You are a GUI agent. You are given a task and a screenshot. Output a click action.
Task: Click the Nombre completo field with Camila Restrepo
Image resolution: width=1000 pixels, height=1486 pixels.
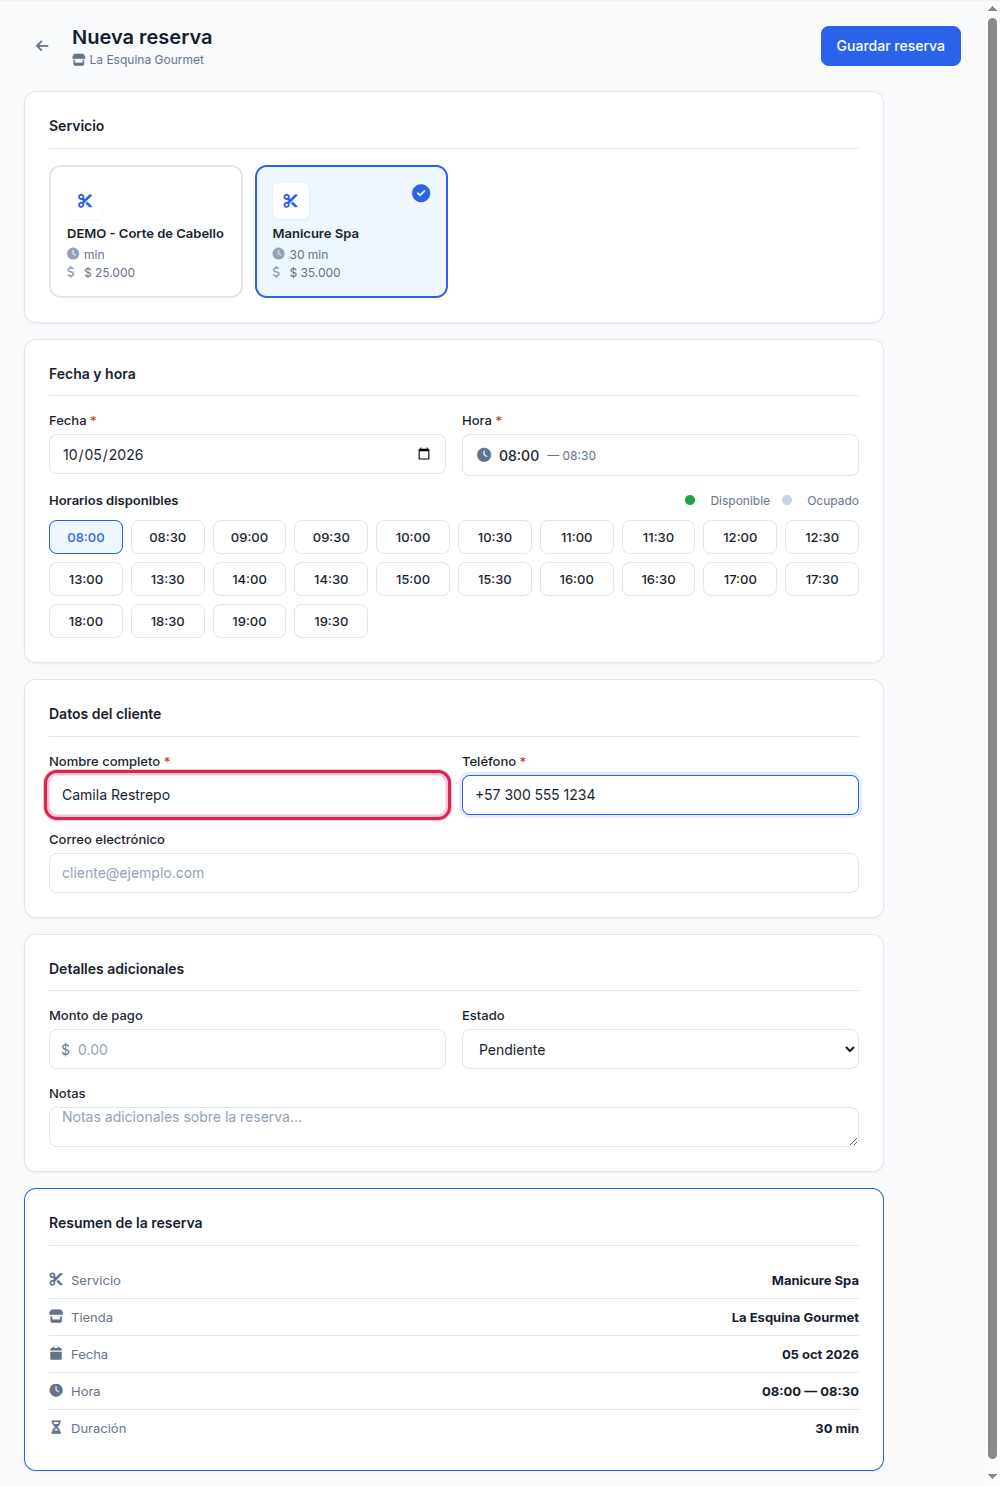(x=247, y=795)
